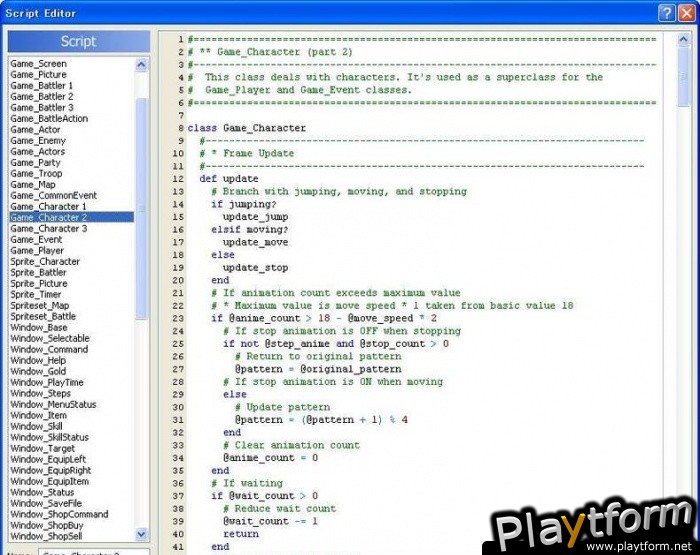Close the Script Editor window
700x555 pixels.
[687, 13]
